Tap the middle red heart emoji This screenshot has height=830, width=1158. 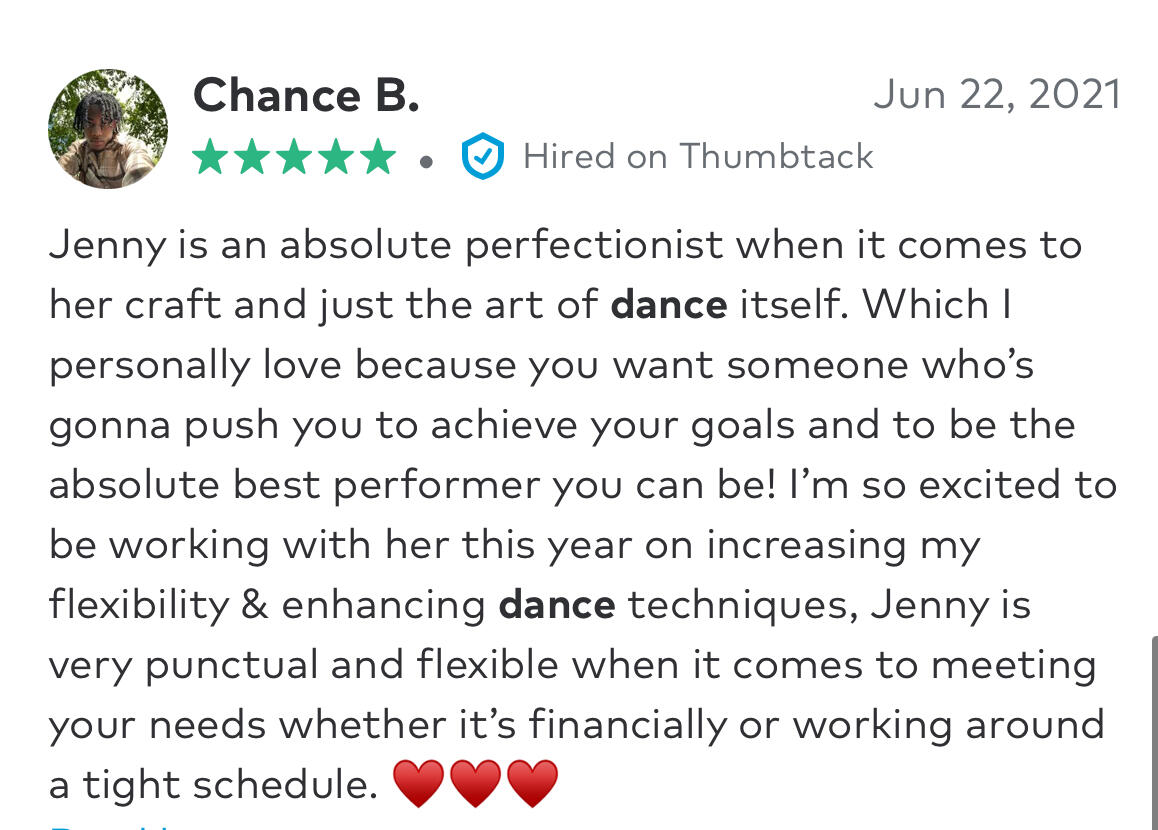point(475,783)
